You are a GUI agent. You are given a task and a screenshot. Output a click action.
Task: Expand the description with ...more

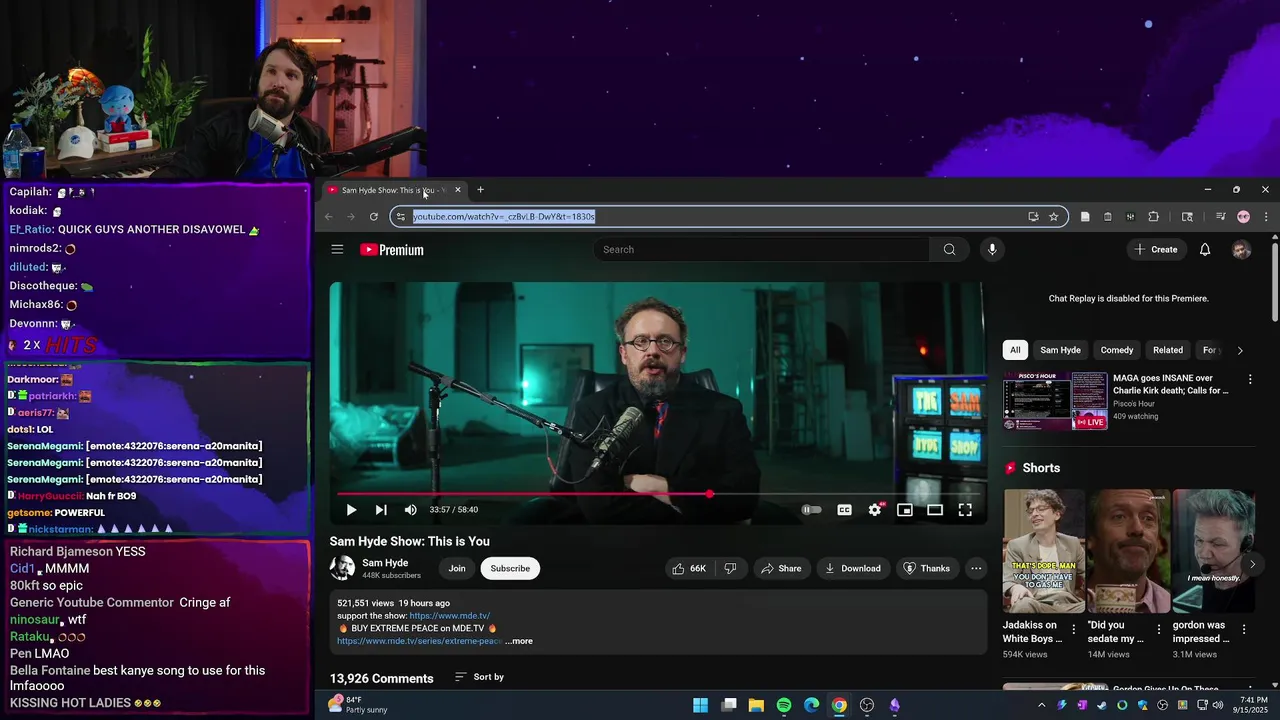[x=519, y=641]
